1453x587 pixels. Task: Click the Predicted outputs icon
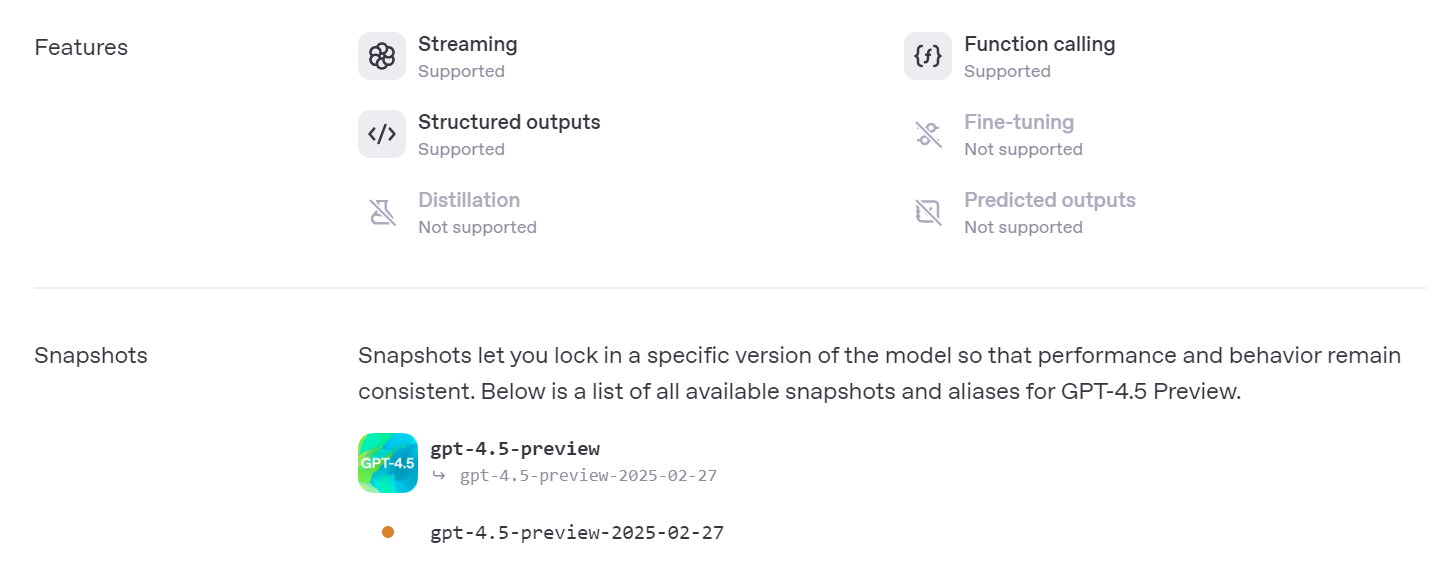(x=928, y=212)
